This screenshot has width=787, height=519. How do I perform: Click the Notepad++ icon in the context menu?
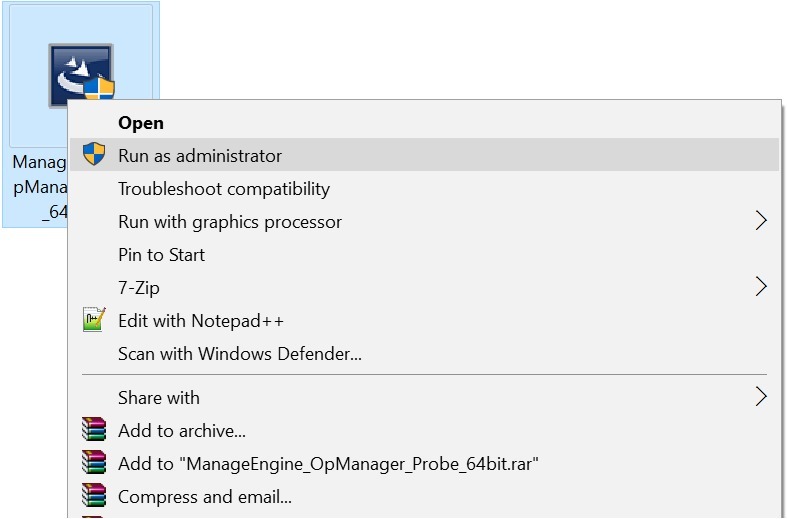coord(94,321)
